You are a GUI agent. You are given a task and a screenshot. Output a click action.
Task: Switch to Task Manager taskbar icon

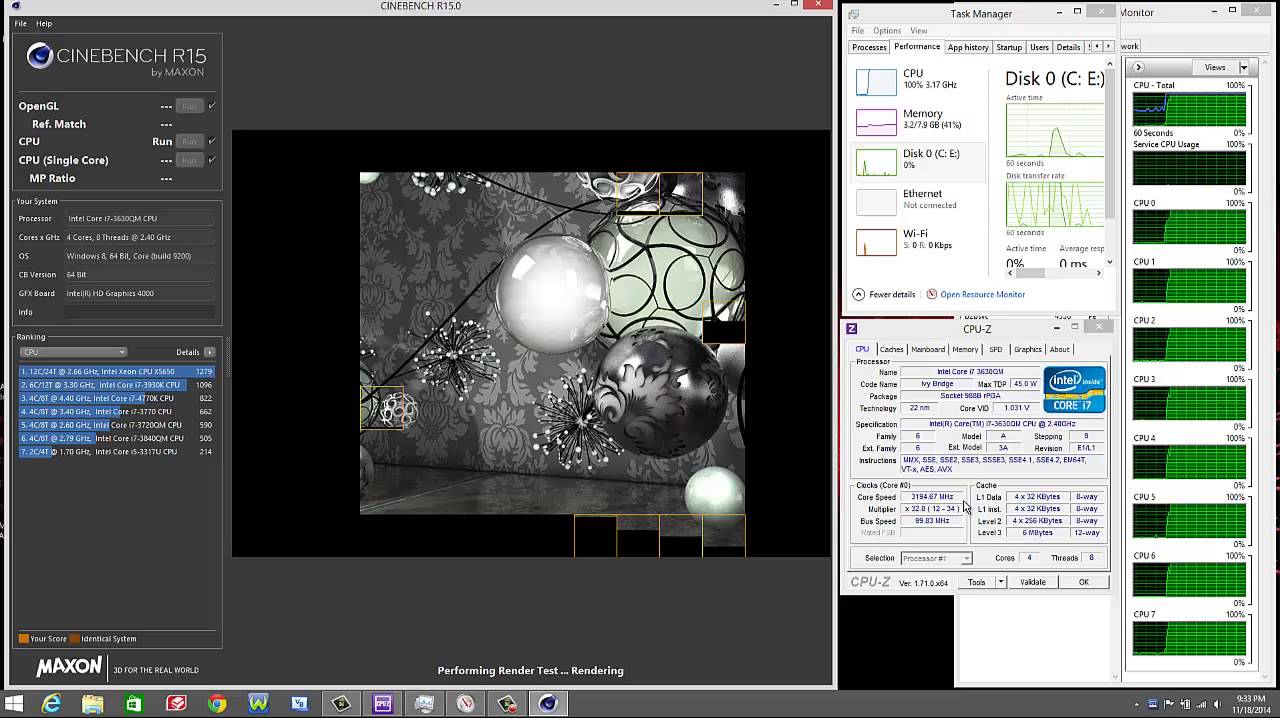tap(424, 704)
